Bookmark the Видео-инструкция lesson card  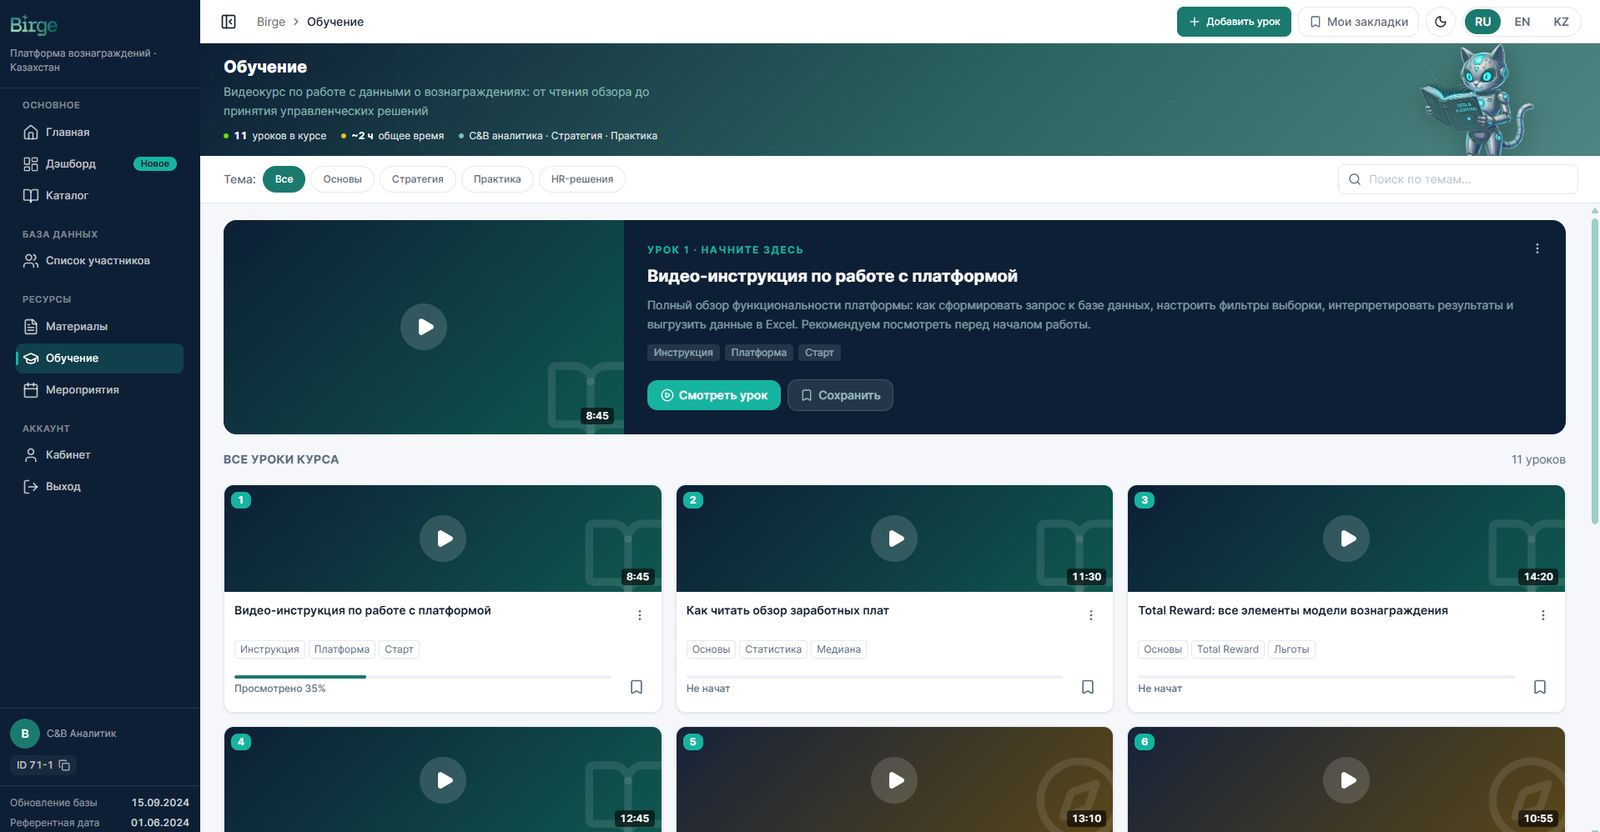[636, 687]
